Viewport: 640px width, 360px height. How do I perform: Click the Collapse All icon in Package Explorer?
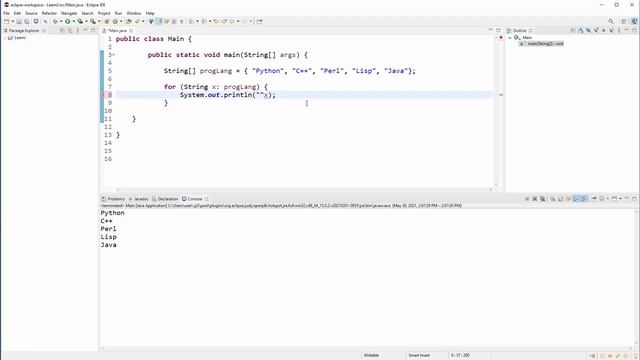(62, 31)
